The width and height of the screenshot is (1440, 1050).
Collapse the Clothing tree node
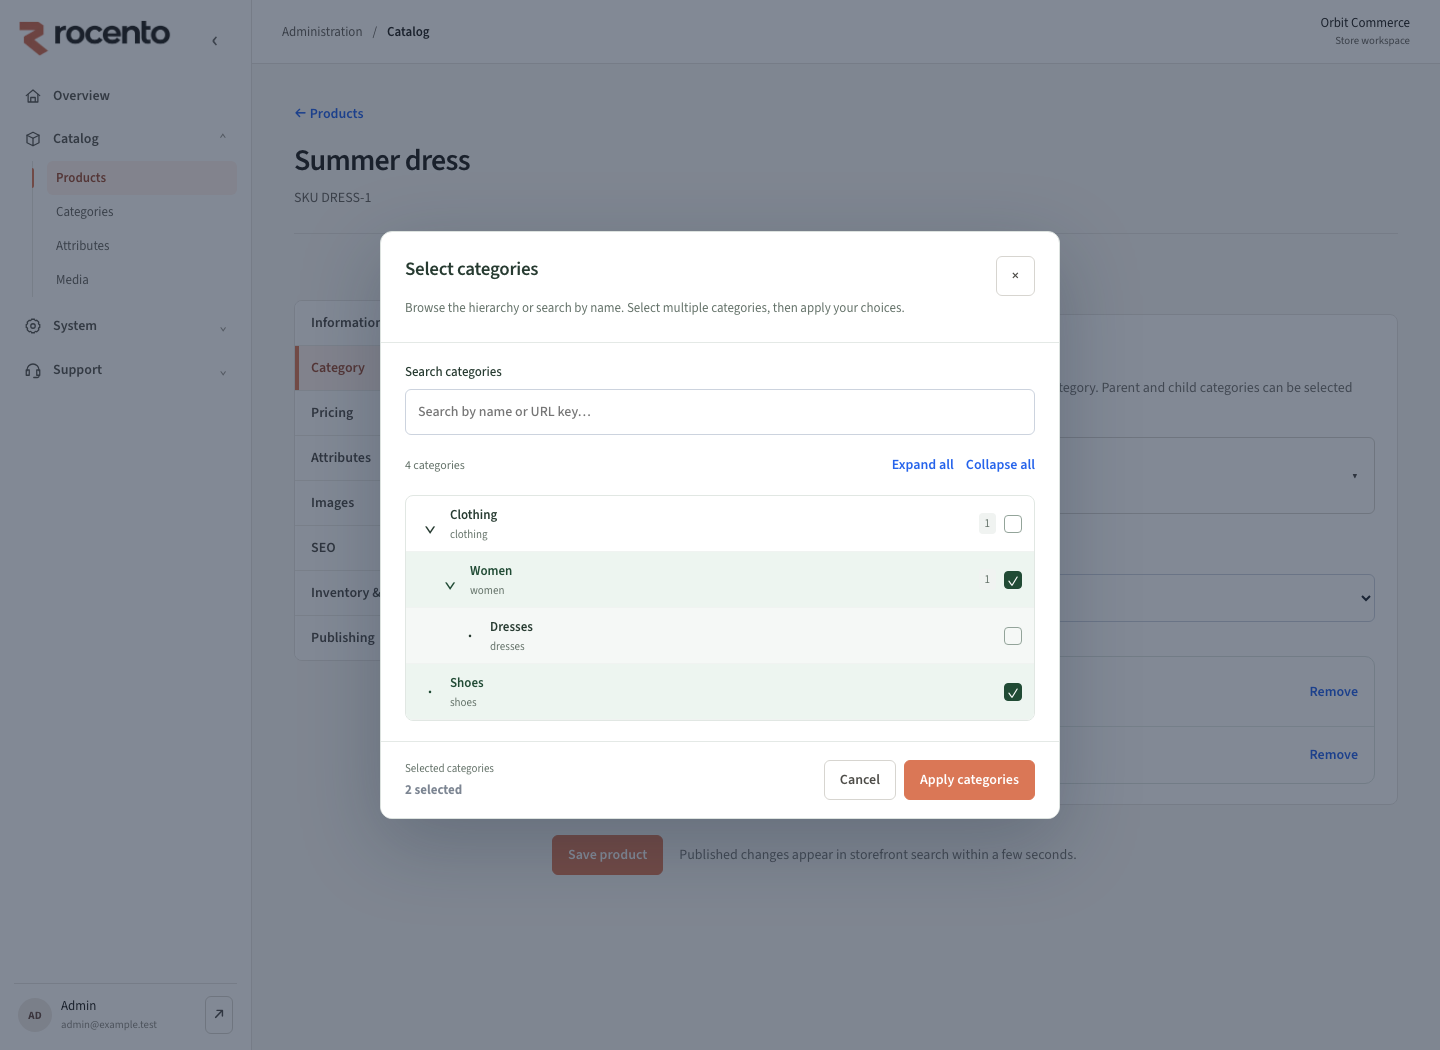point(430,529)
